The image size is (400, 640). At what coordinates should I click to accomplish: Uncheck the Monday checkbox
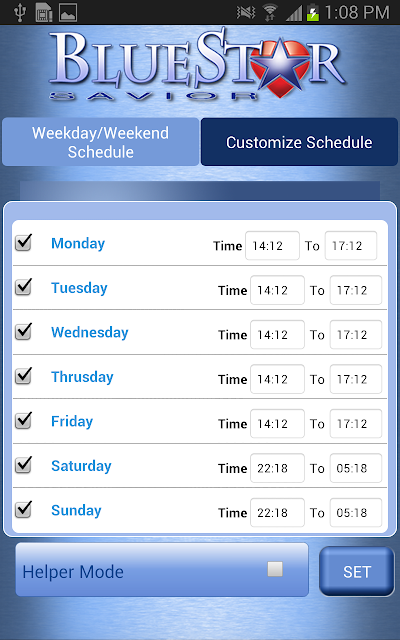23,242
